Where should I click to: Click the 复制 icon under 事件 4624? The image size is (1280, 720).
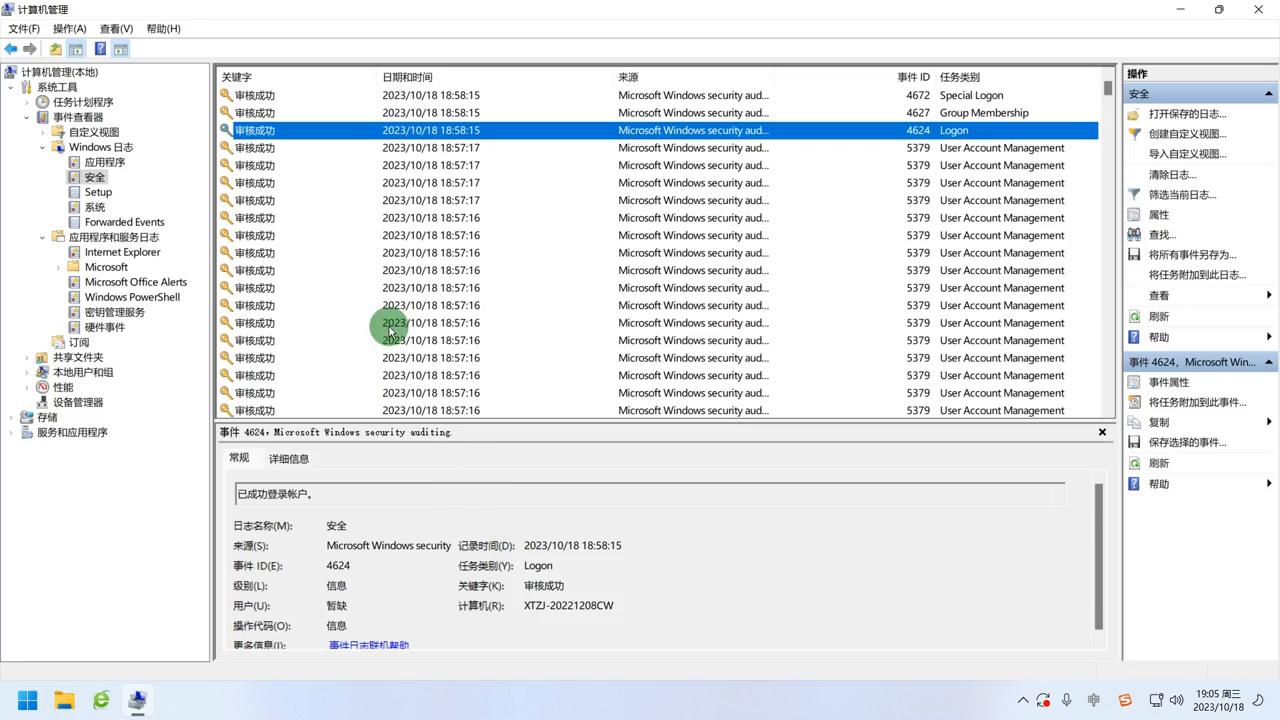point(1134,421)
